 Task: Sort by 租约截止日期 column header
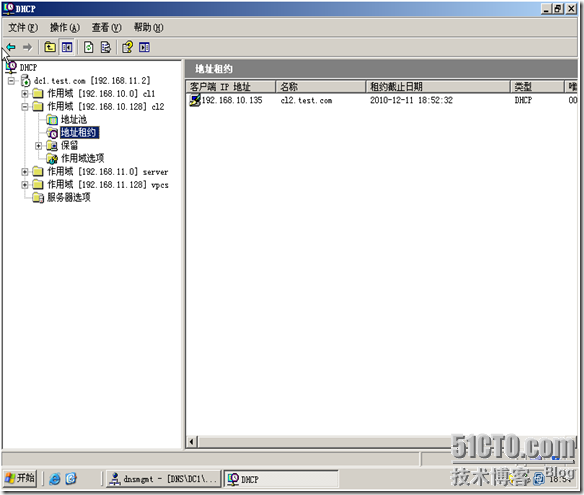click(x=438, y=87)
